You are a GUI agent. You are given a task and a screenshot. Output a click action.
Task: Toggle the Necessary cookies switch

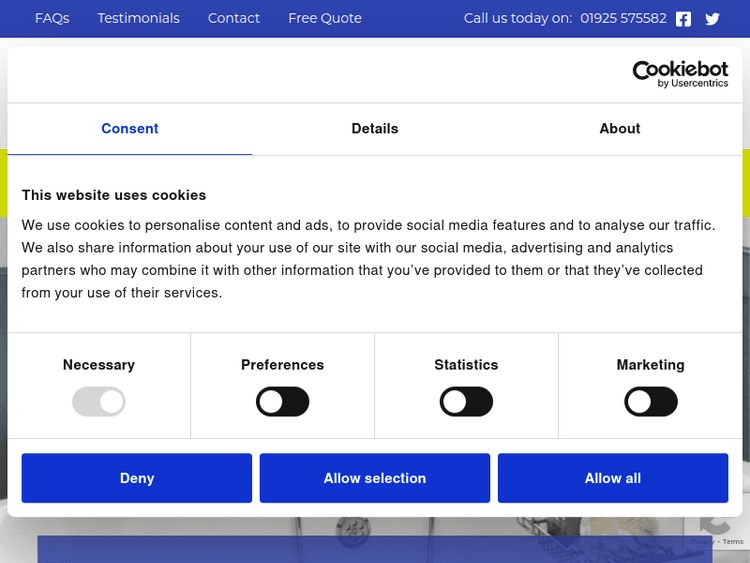[x=99, y=402]
